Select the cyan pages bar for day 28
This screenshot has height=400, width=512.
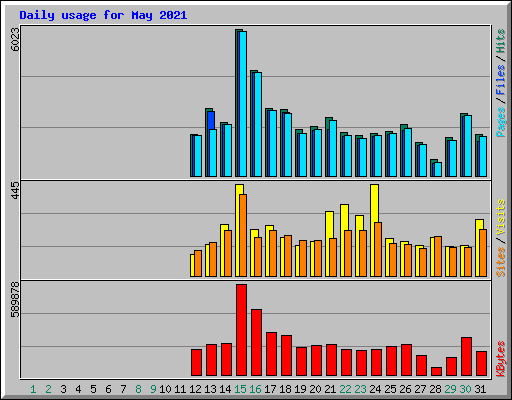coord(438,170)
